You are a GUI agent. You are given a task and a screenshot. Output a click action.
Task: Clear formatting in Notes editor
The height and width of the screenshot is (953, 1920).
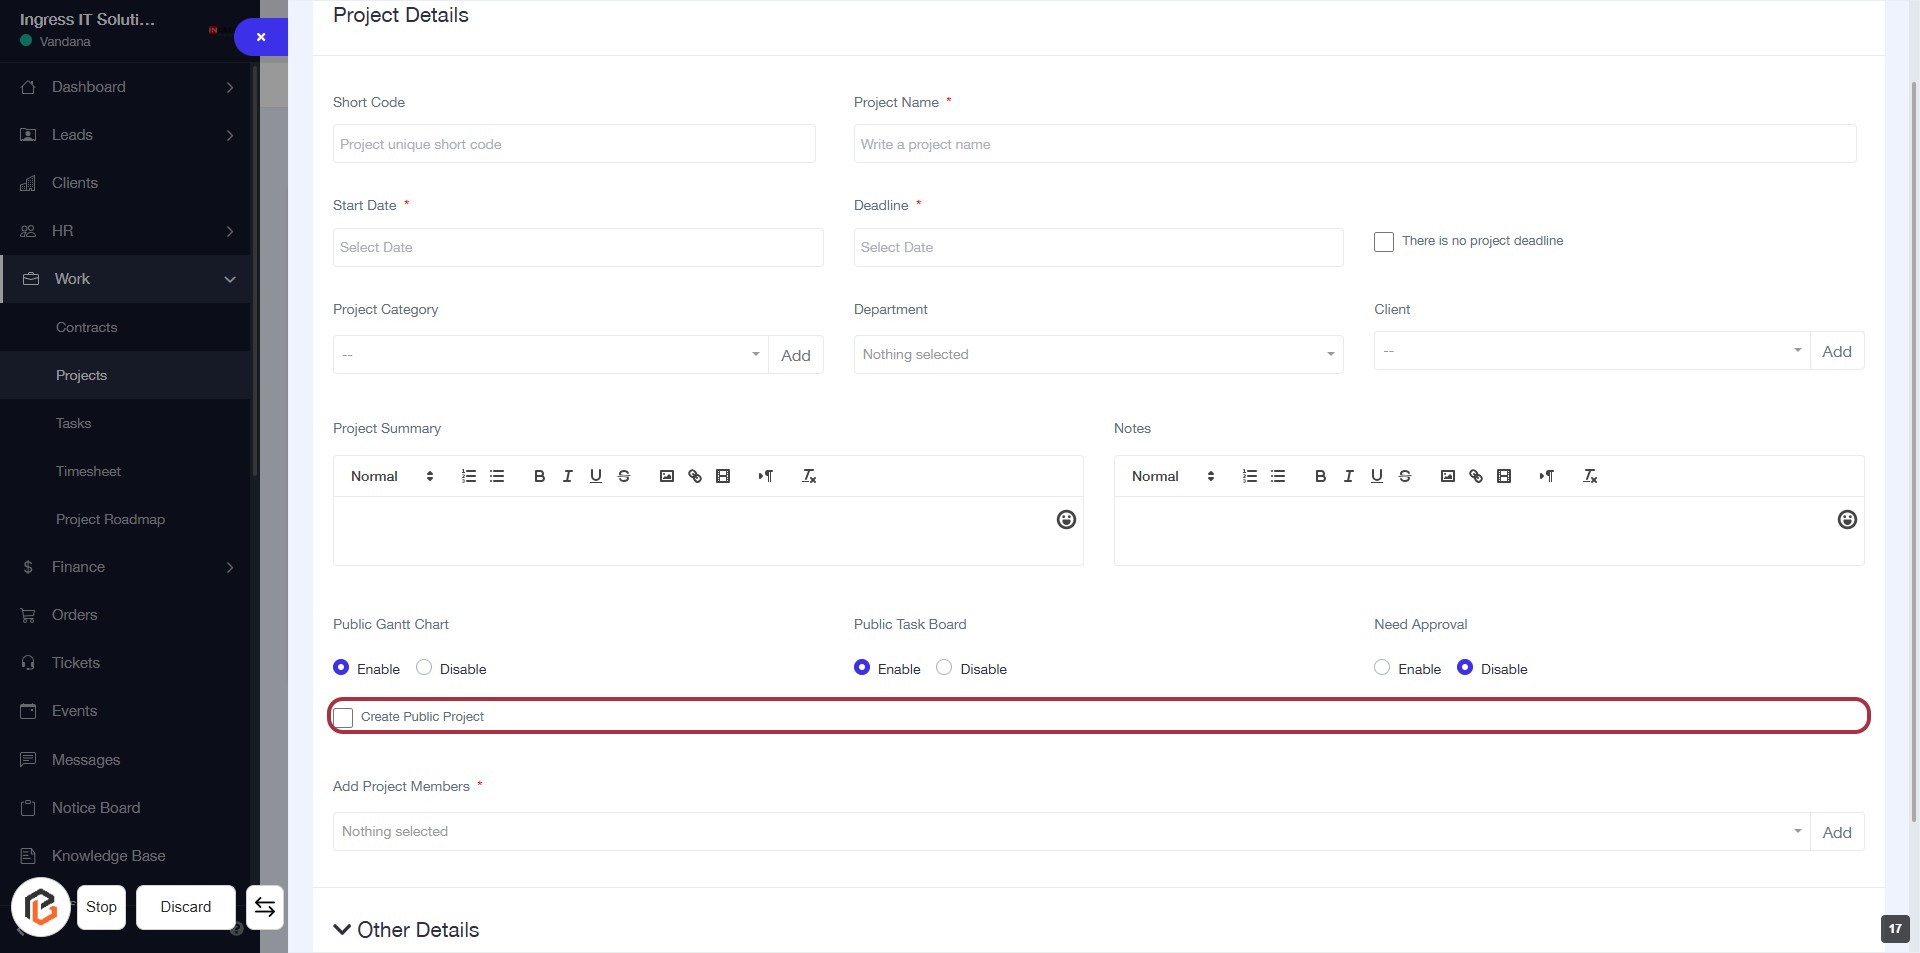click(x=1590, y=476)
